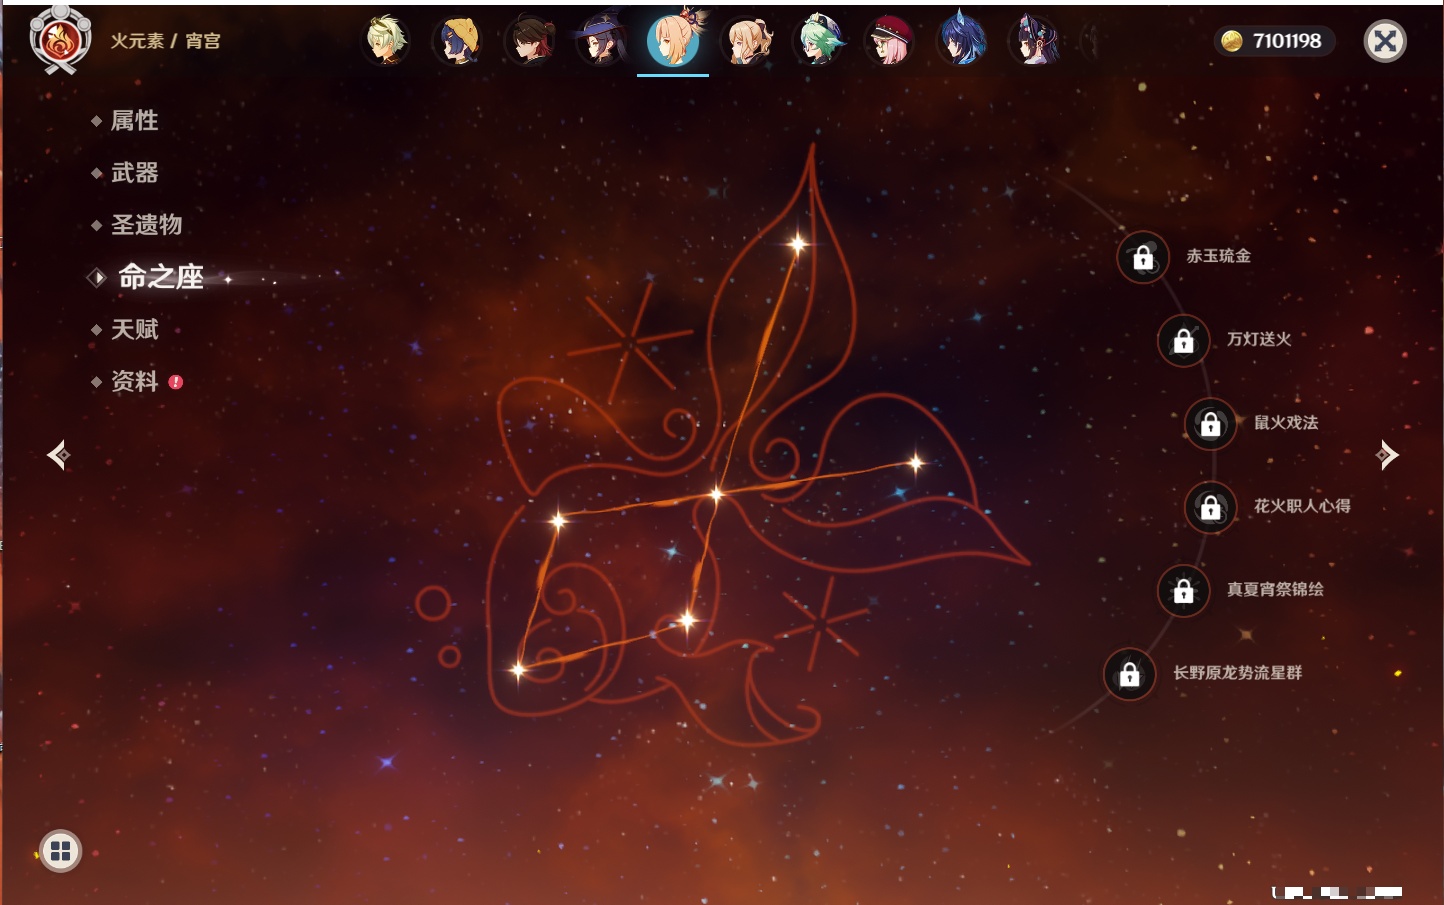1444x905 pixels.
Task: Select the green-haired Sucrose avatar
Action: click(818, 41)
